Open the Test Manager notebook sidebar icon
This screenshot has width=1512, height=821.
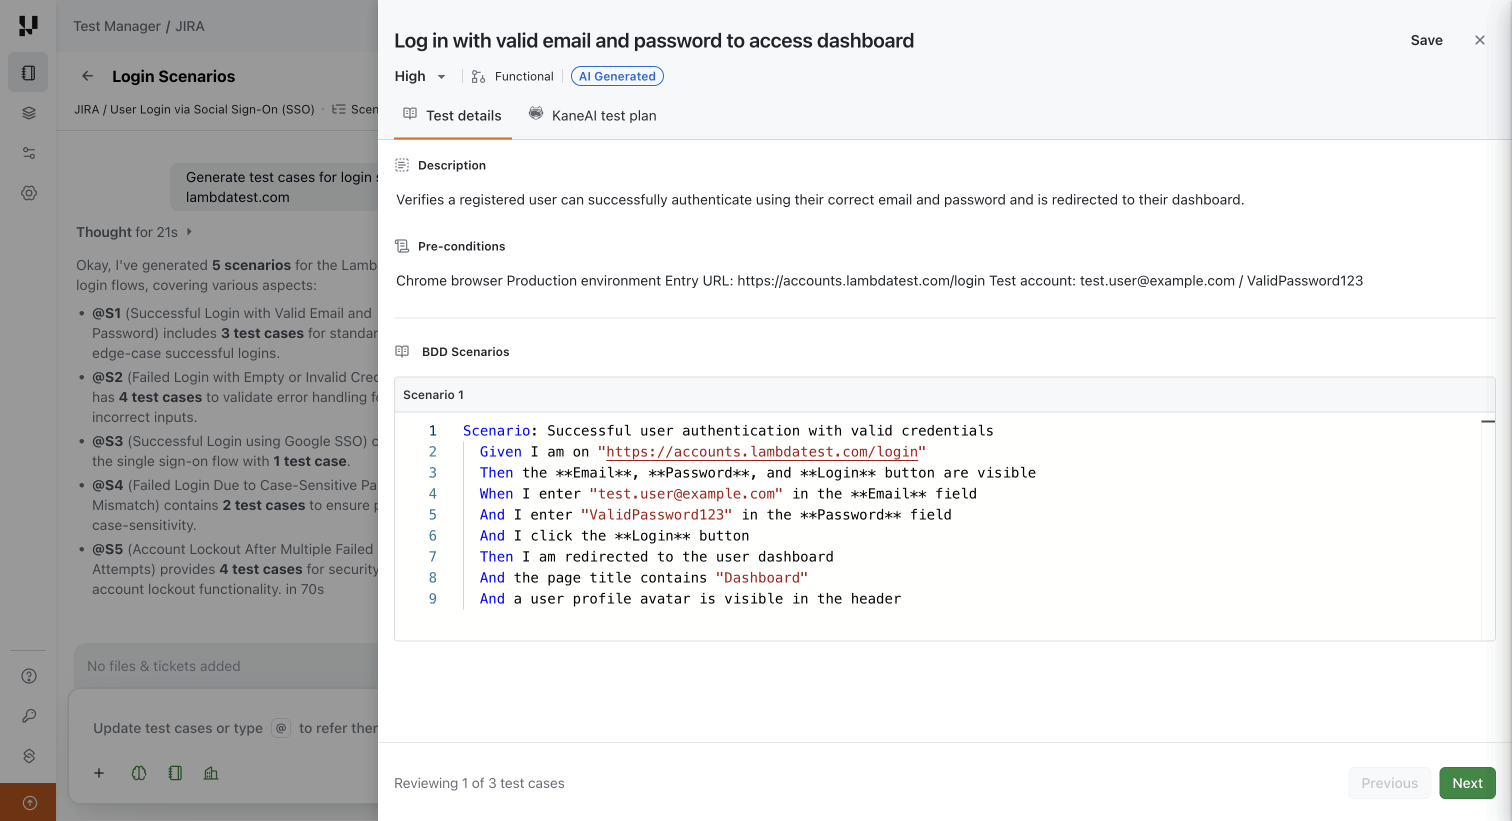click(28, 73)
